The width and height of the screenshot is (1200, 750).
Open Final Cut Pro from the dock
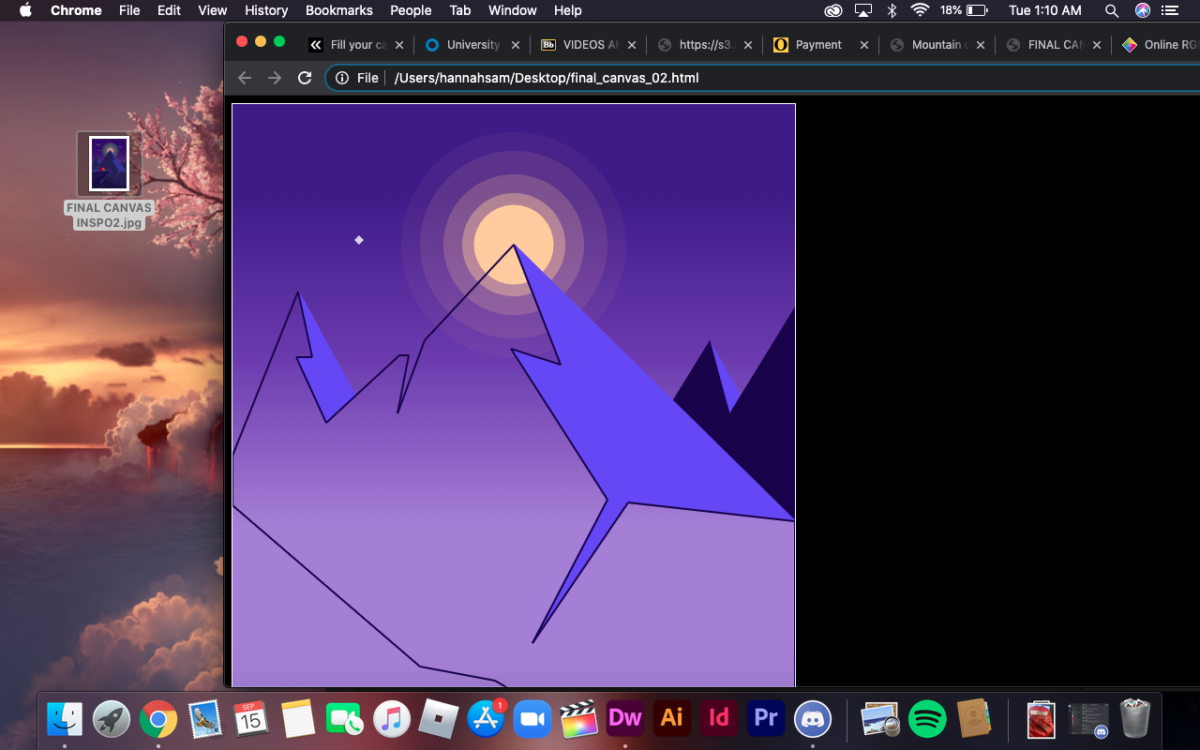tap(578, 718)
